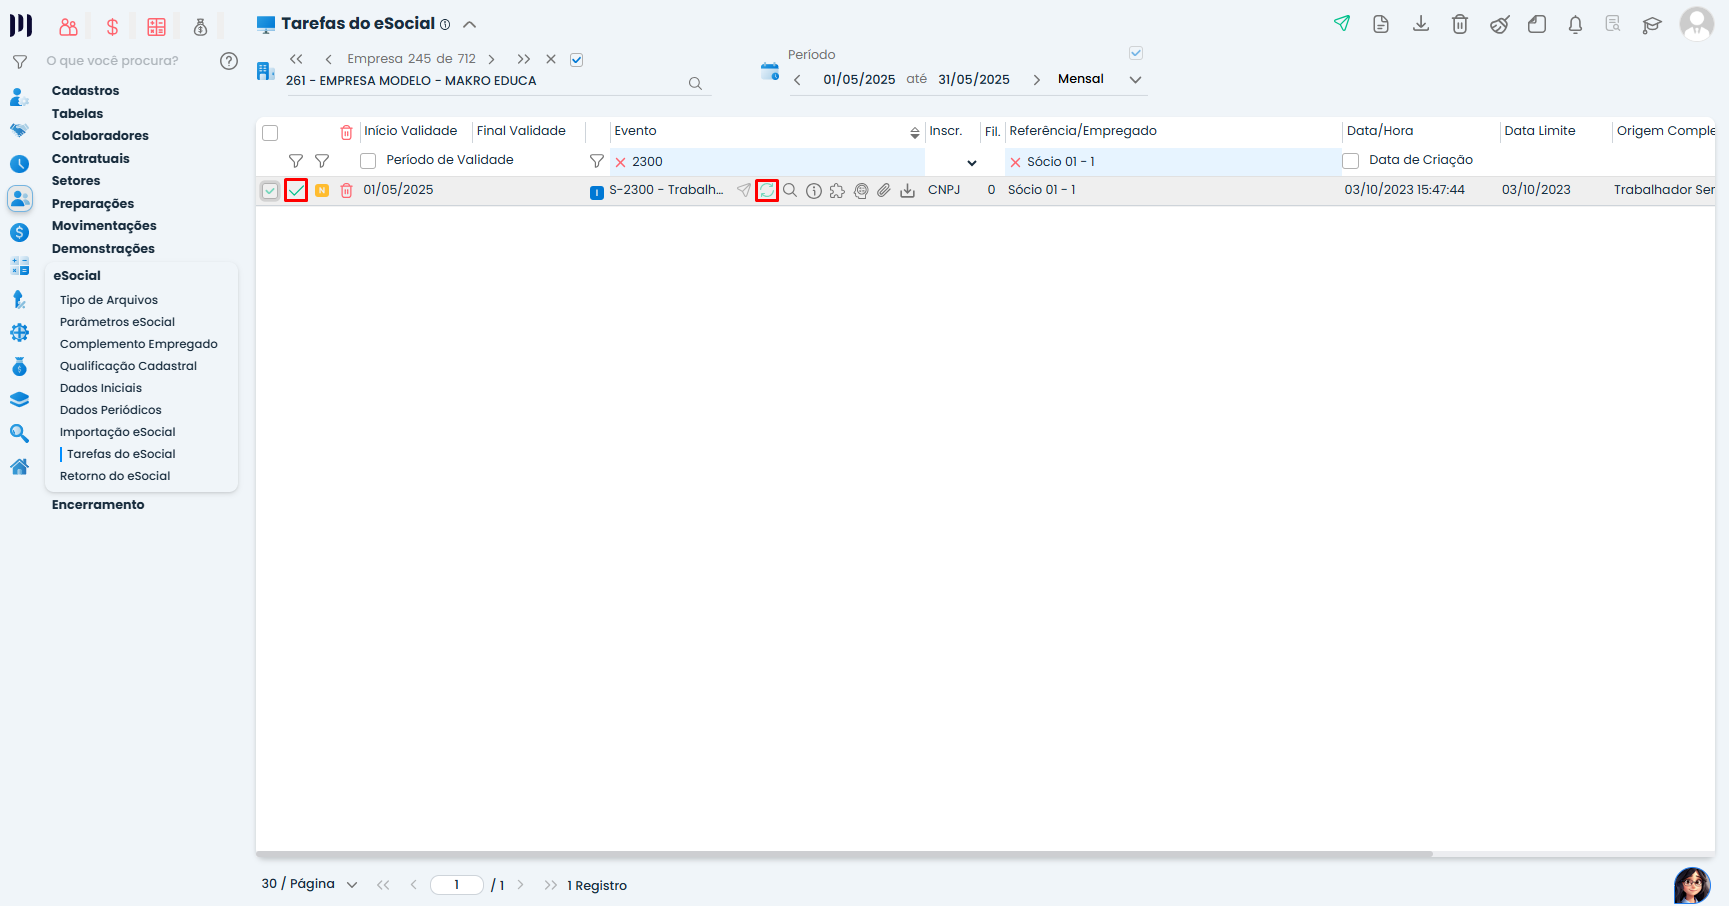This screenshot has width=1729, height=906.
Task: Open the Encerramento menu section
Action: (98, 505)
